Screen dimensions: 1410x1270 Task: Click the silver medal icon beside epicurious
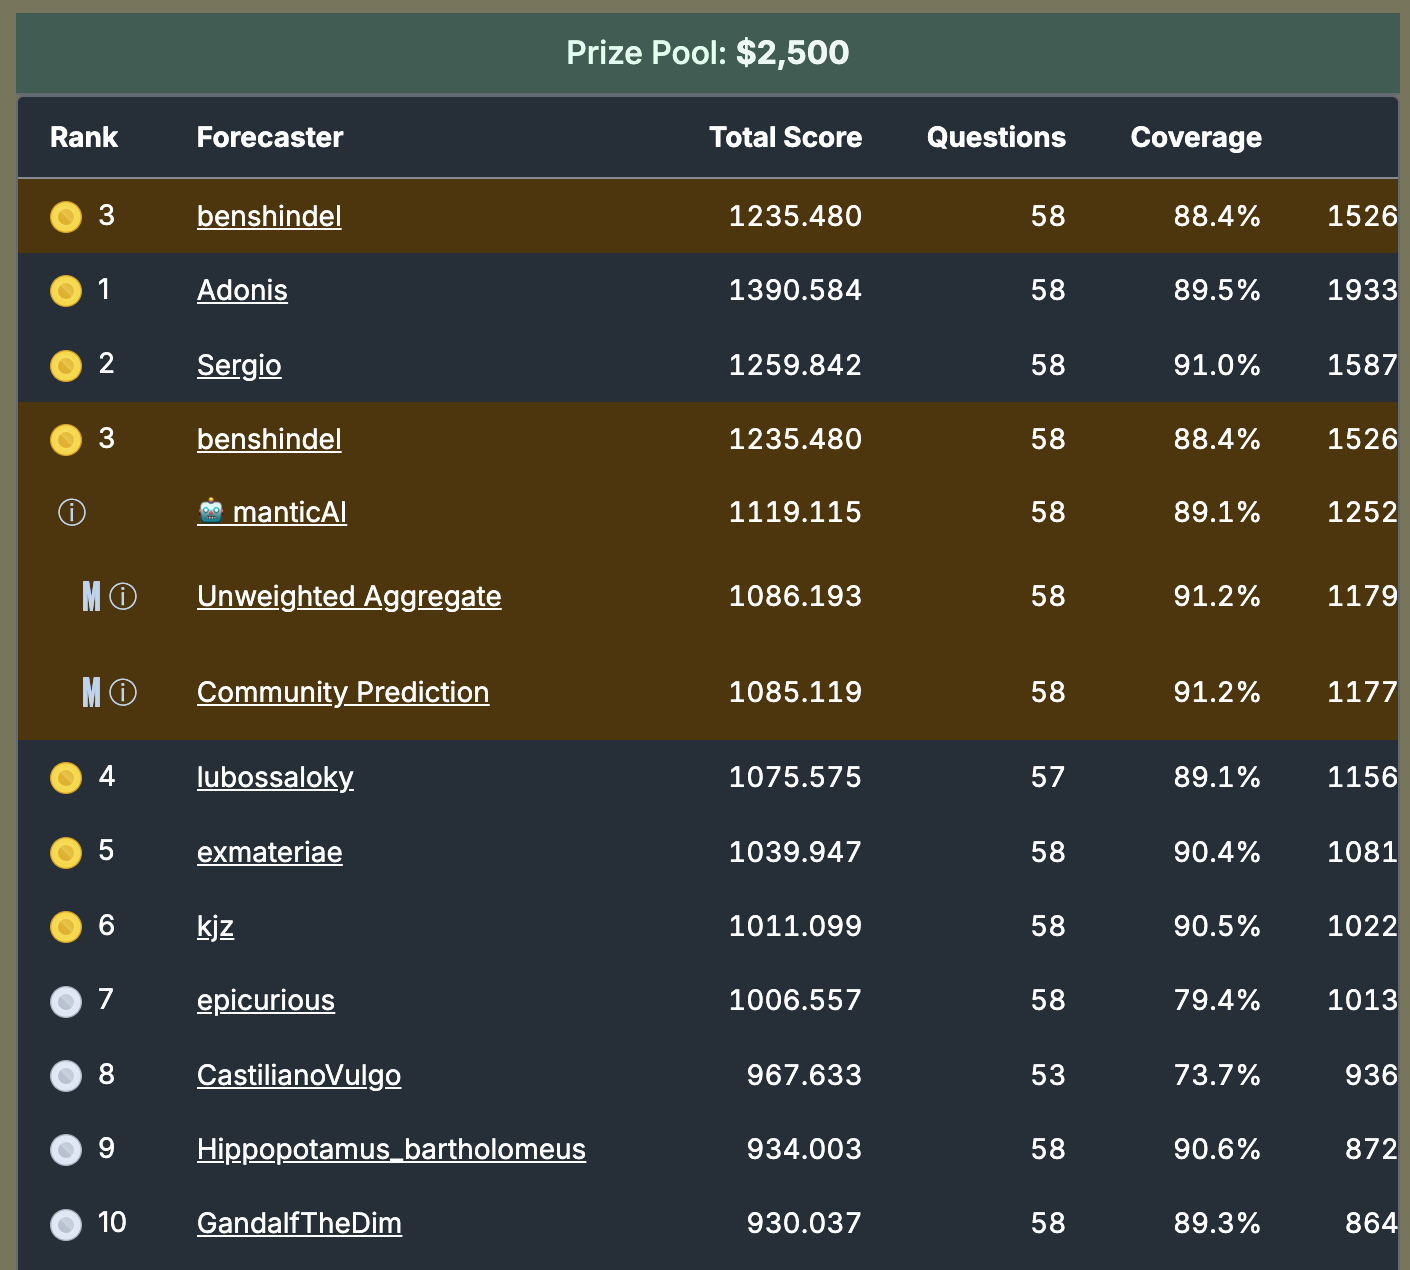pyautogui.click(x=66, y=1001)
